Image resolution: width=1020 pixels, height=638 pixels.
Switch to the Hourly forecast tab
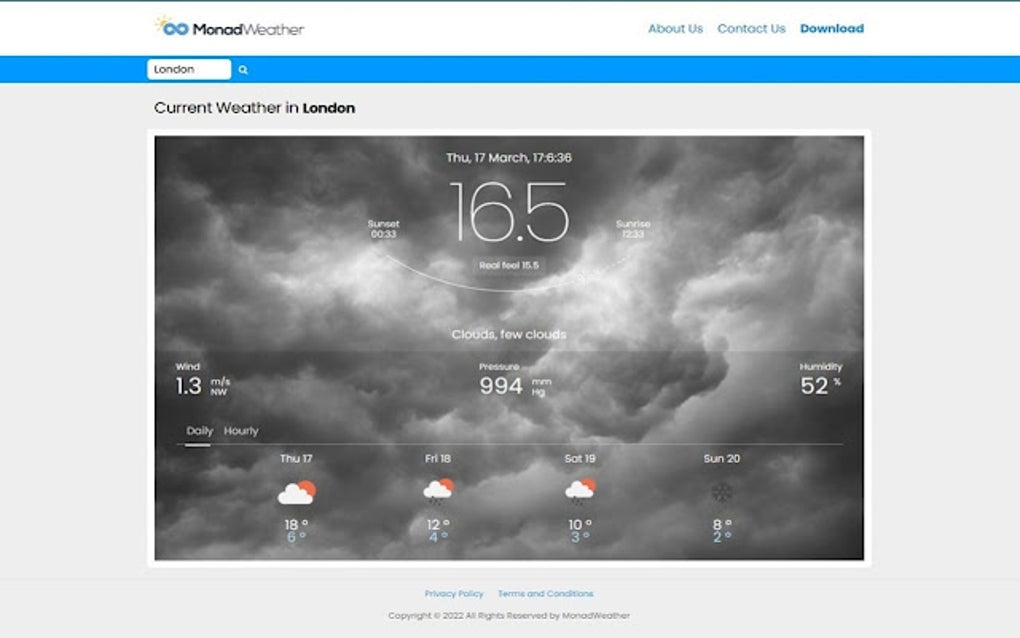coord(242,430)
